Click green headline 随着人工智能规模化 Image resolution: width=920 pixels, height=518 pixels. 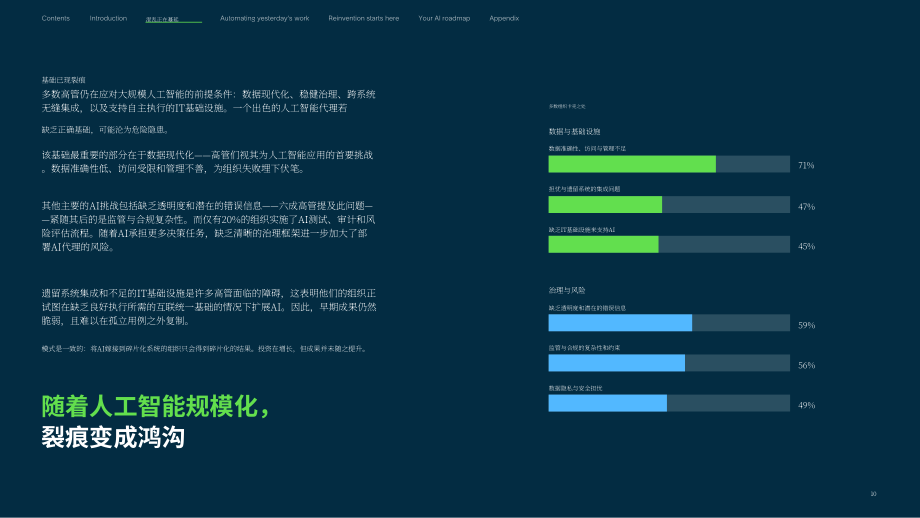pos(155,406)
